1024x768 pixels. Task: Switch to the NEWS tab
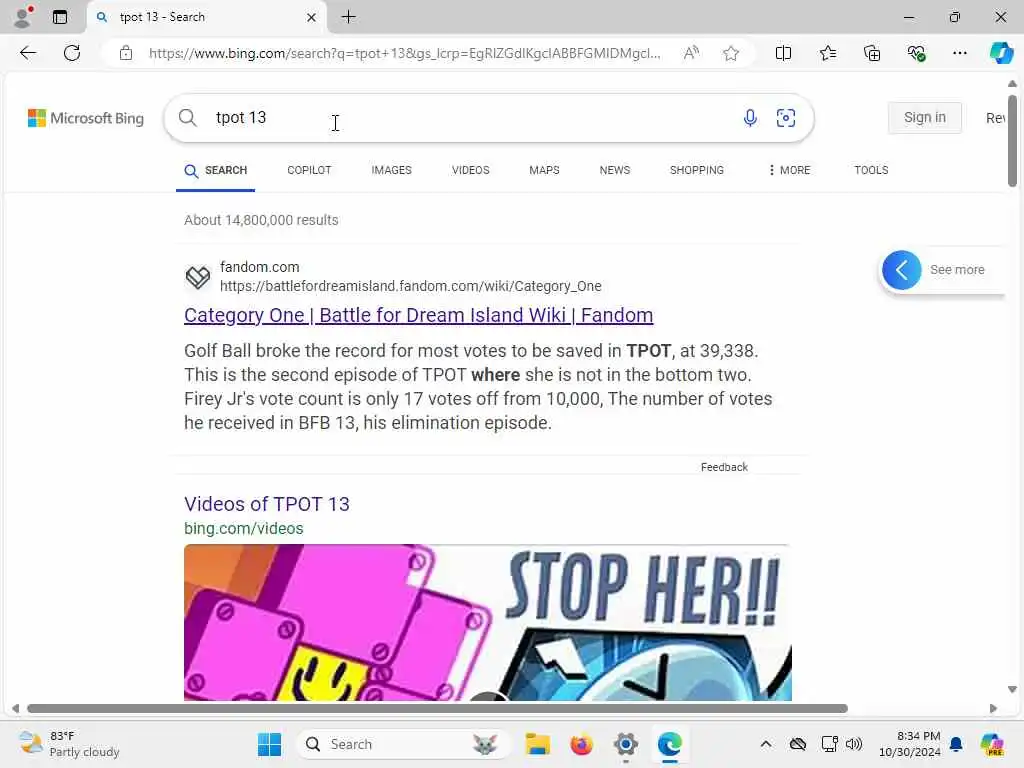click(615, 170)
